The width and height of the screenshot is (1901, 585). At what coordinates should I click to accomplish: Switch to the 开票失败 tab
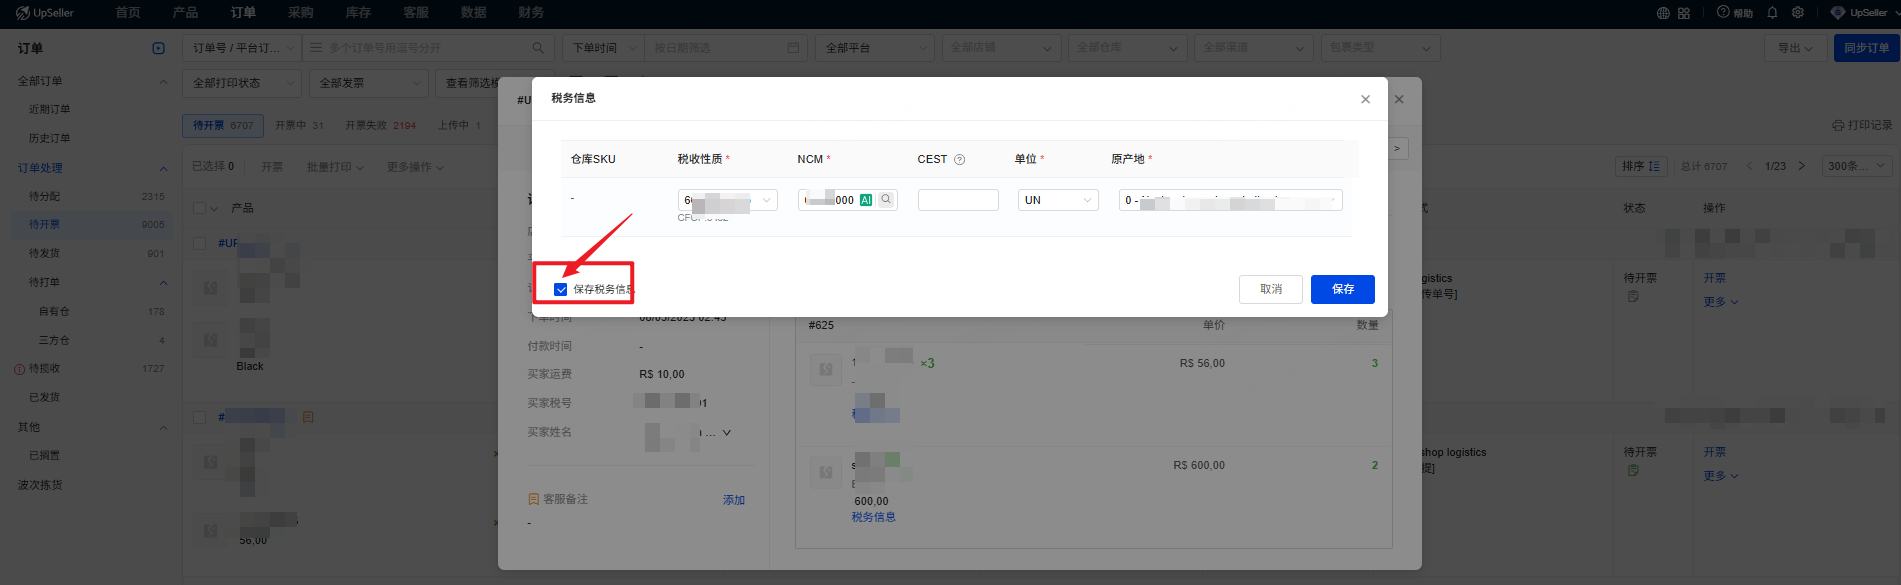point(380,125)
